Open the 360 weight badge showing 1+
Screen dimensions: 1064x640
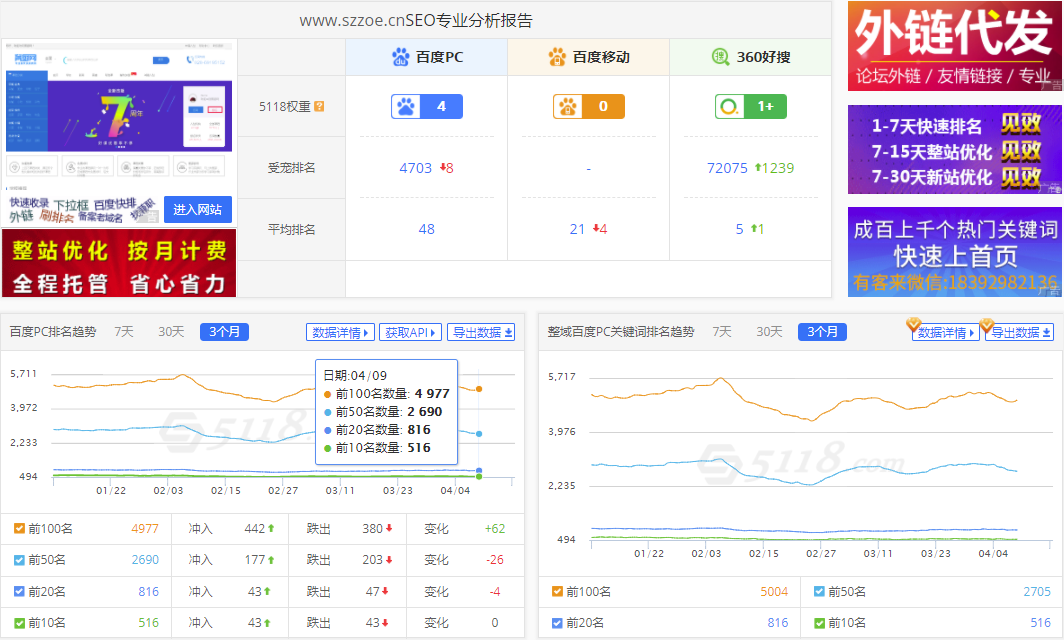click(x=750, y=106)
